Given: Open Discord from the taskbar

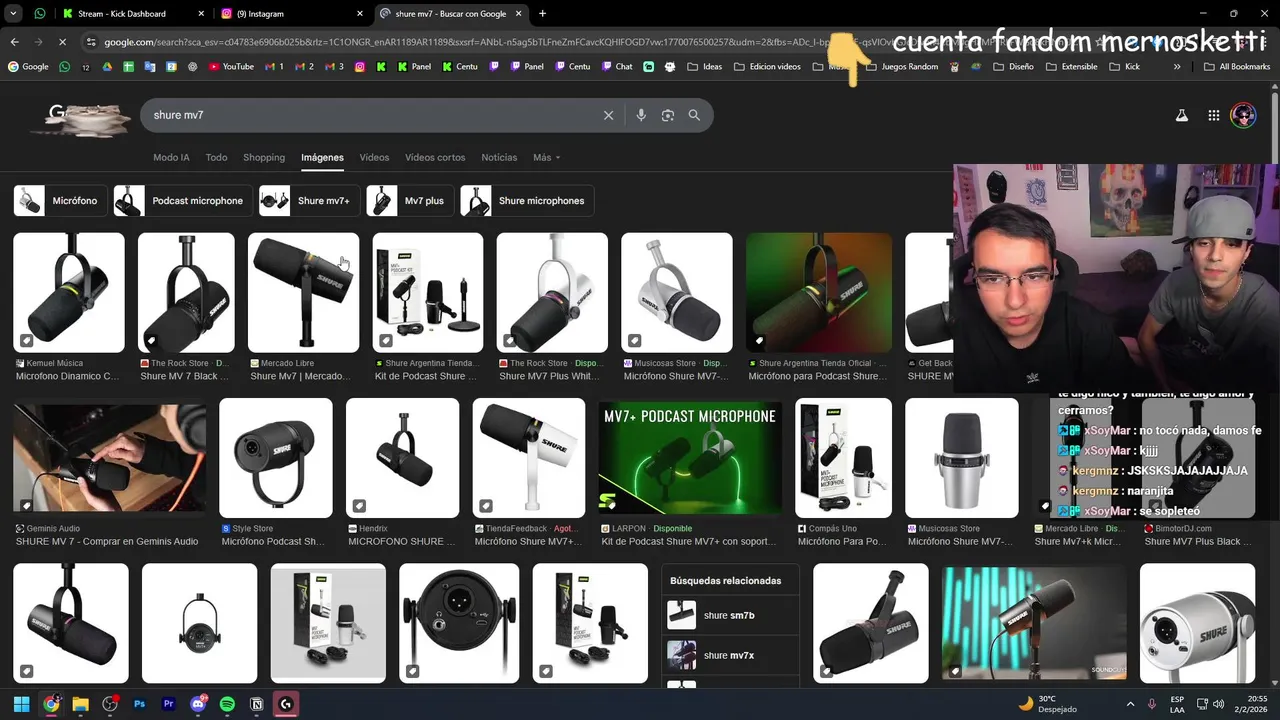Looking at the screenshot, I should (x=198, y=704).
